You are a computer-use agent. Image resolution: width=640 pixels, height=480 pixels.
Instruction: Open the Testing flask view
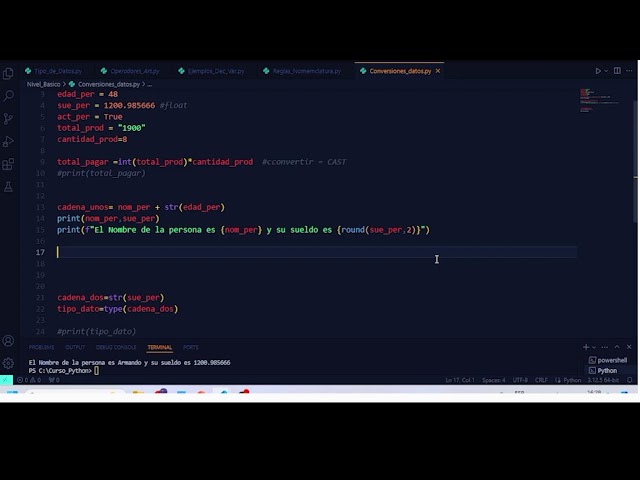(8, 187)
